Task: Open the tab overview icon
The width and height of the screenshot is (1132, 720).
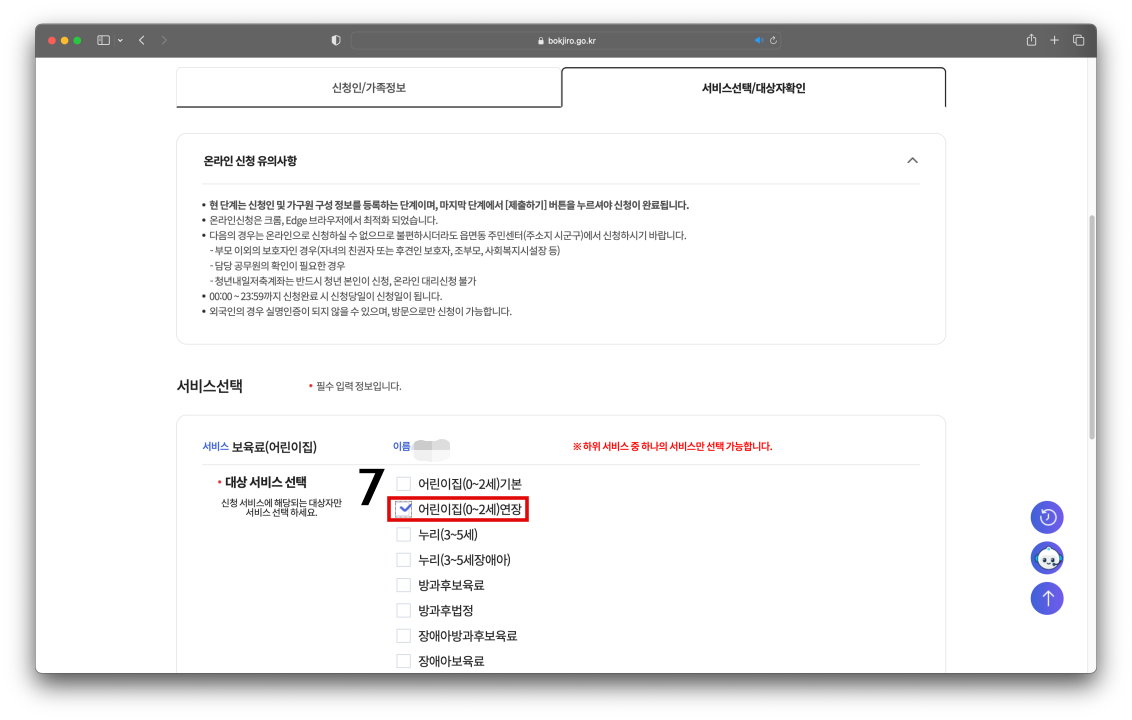Action: (1077, 41)
